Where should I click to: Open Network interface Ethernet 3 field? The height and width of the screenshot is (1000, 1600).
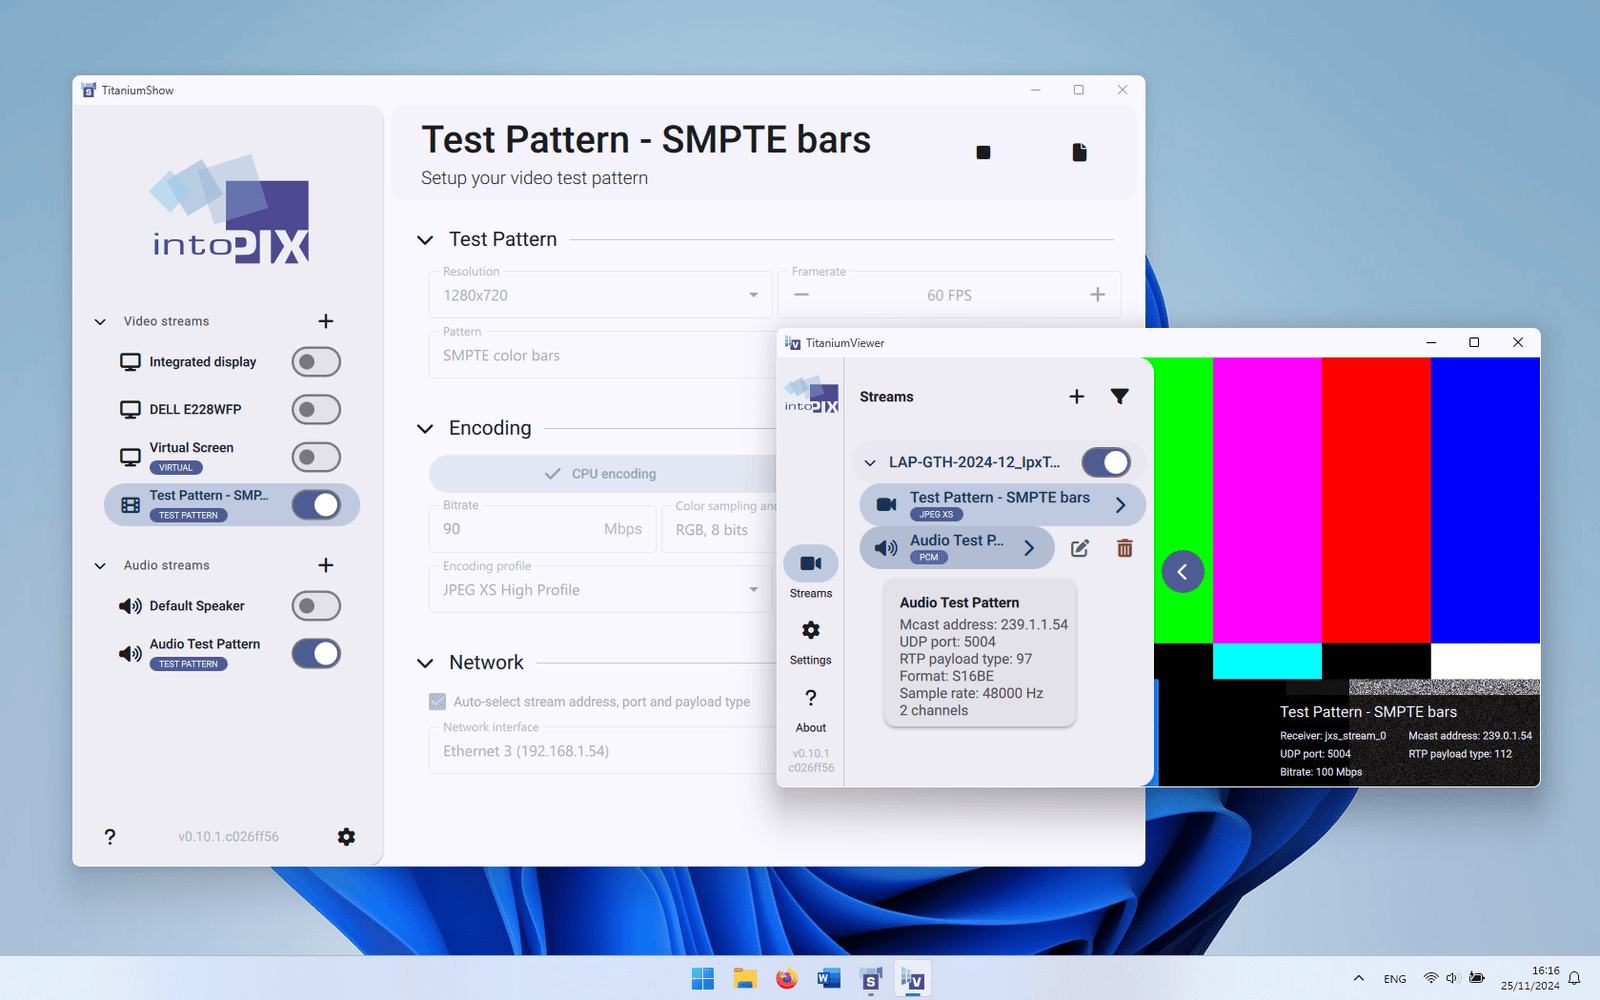click(x=603, y=751)
